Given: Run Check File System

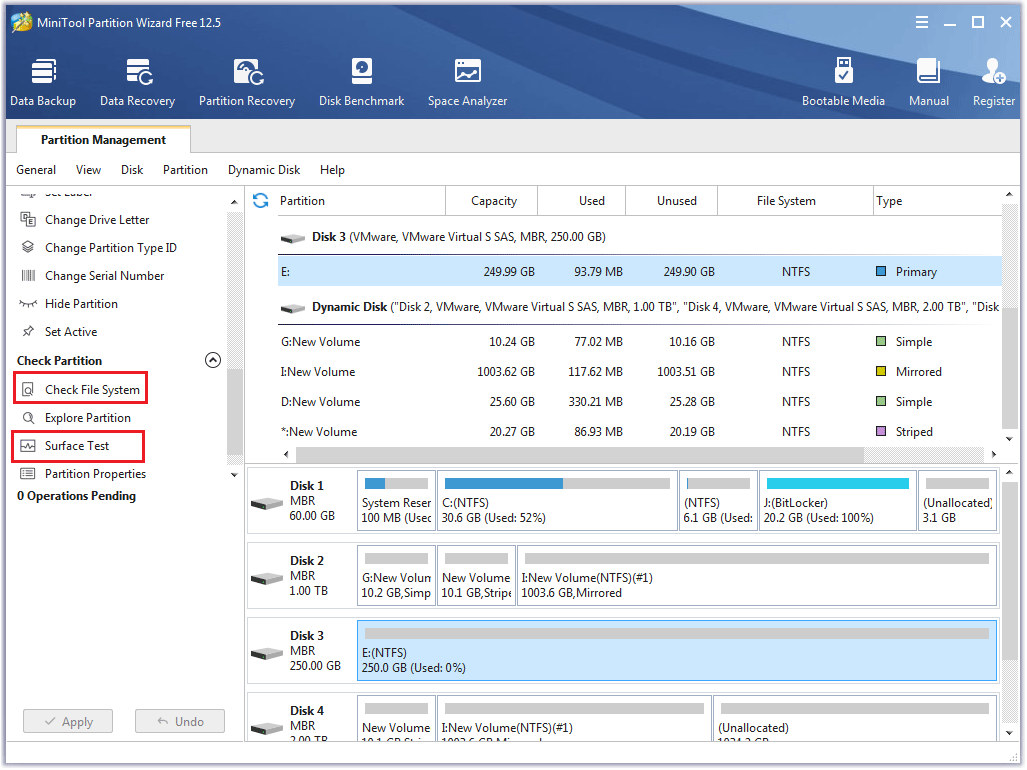Looking at the screenshot, I should click(81, 390).
